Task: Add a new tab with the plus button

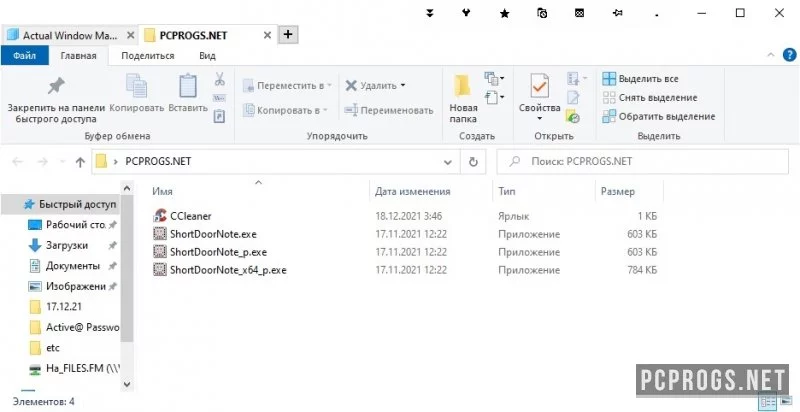Action: [x=288, y=35]
